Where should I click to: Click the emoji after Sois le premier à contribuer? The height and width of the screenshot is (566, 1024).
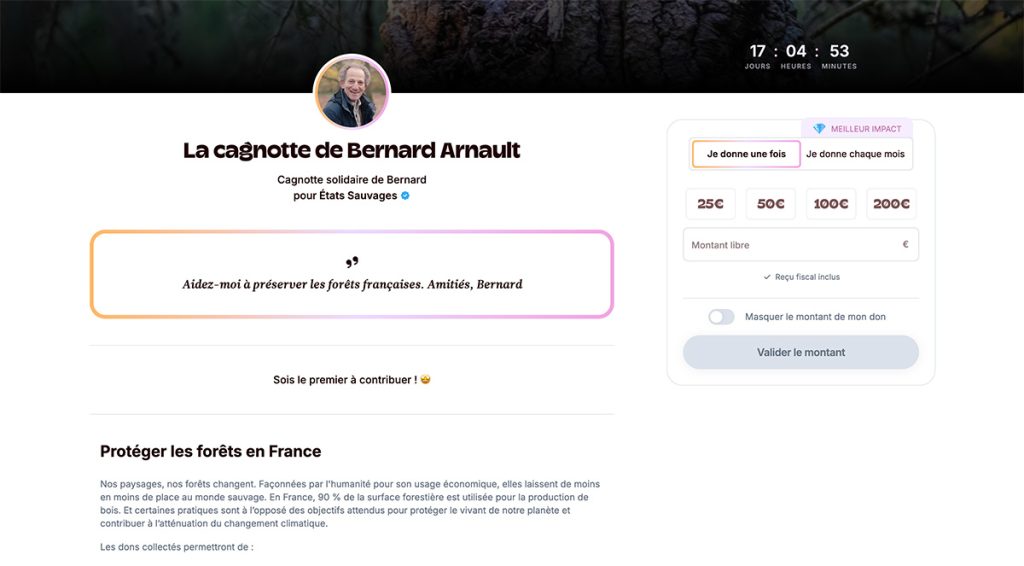click(x=426, y=380)
